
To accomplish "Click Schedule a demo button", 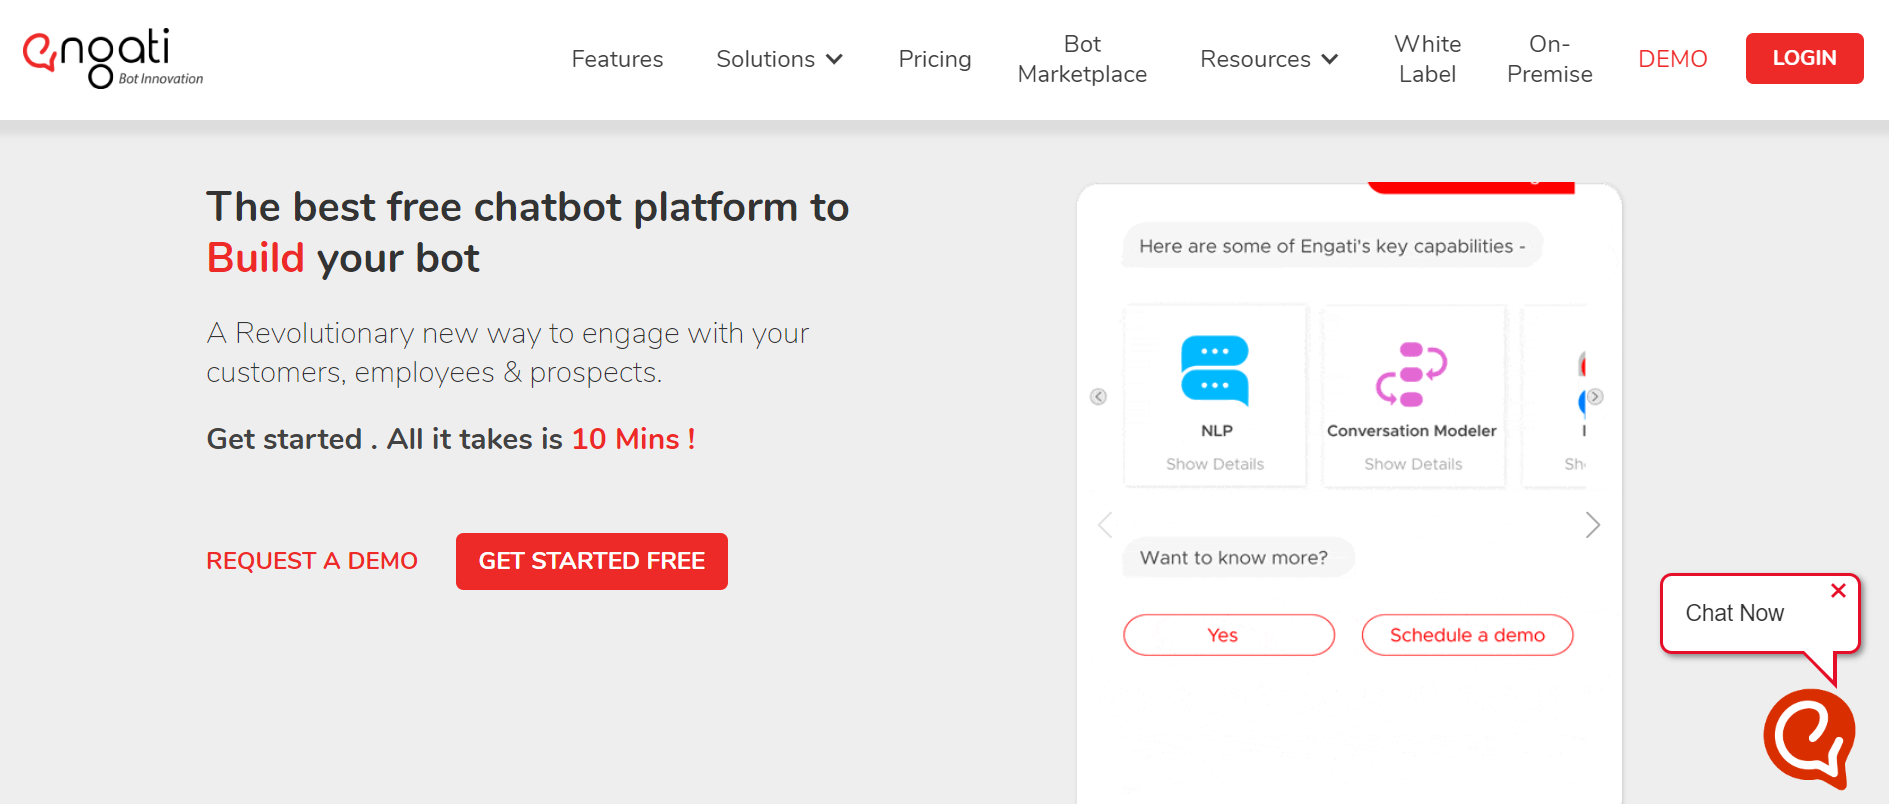I will point(1467,635).
